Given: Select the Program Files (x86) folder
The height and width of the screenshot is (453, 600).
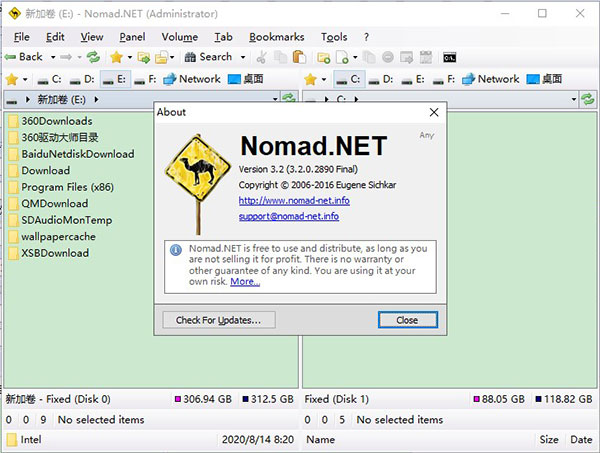Looking at the screenshot, I should tap(61, 187).
